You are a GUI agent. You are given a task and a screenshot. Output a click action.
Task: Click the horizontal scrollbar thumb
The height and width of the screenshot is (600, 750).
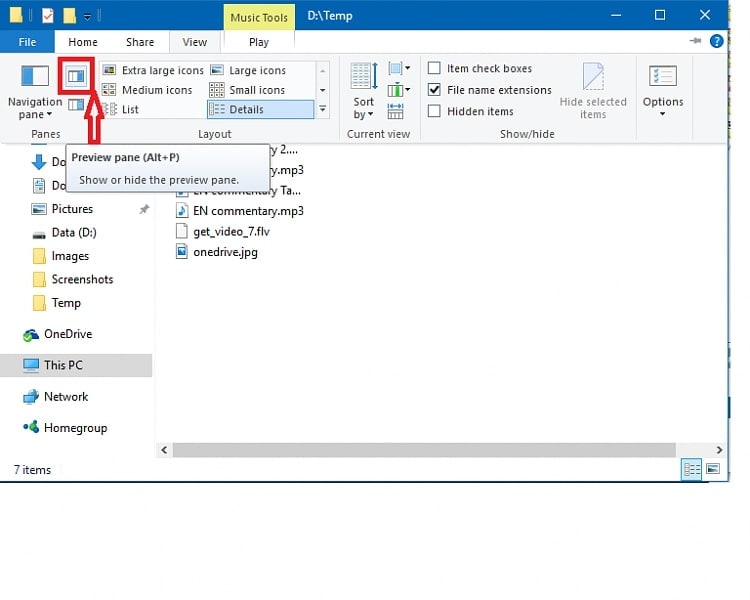(424, 450)
